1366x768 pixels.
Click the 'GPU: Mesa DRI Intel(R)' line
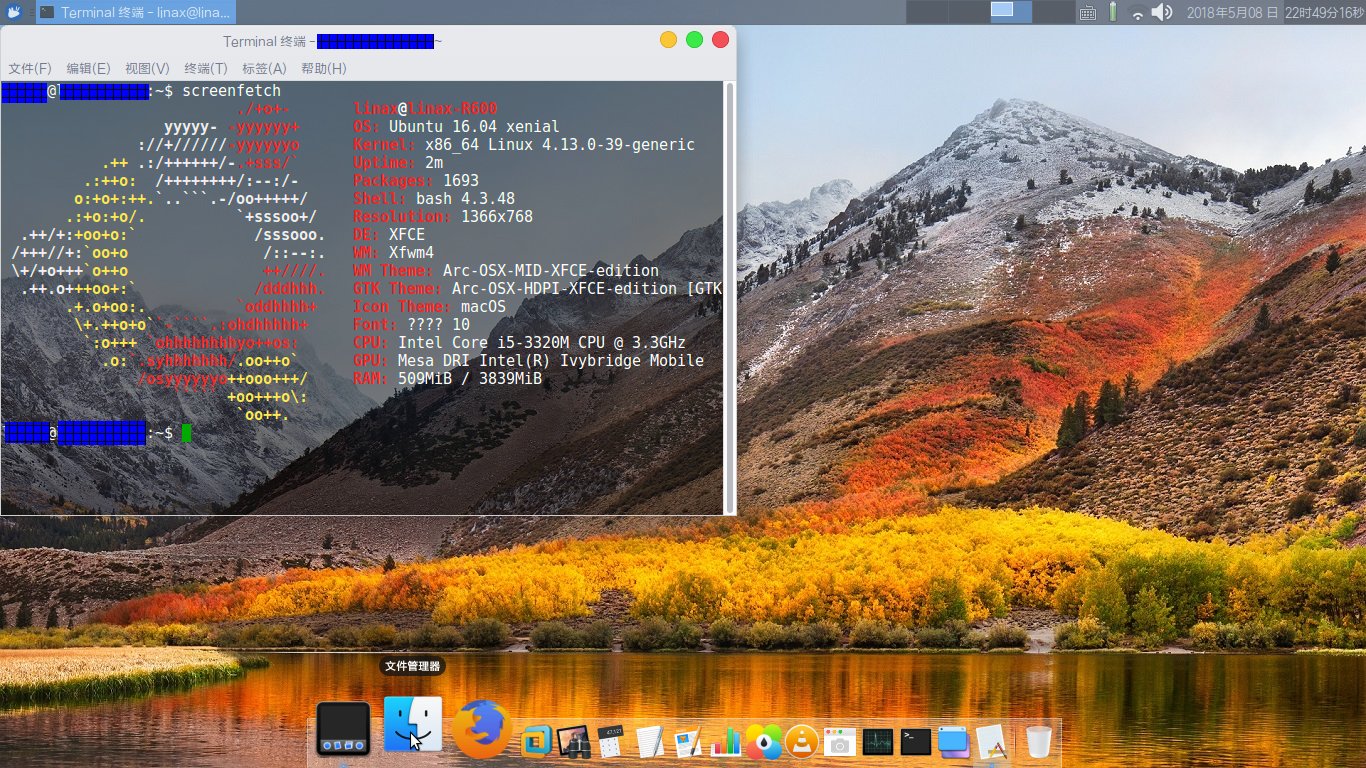529,361
